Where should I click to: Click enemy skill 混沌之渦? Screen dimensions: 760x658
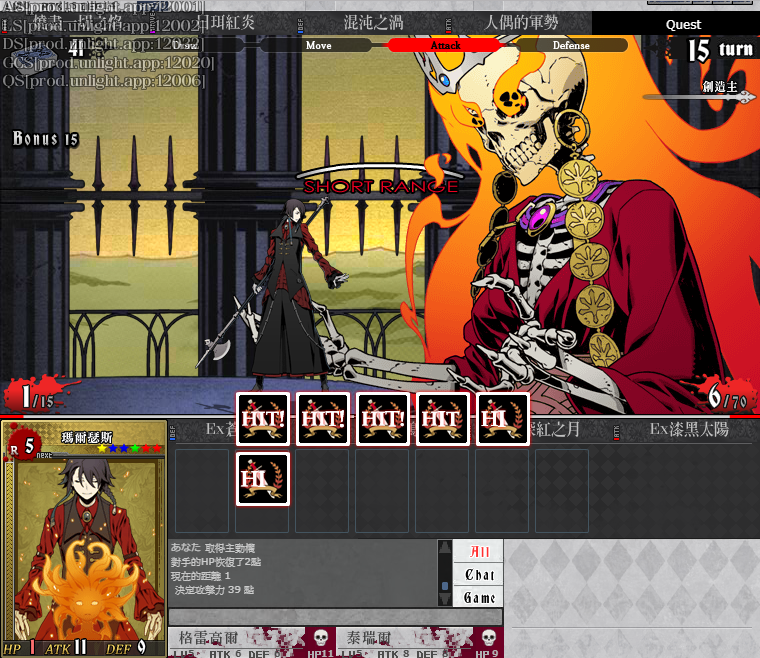pos(373,22)
